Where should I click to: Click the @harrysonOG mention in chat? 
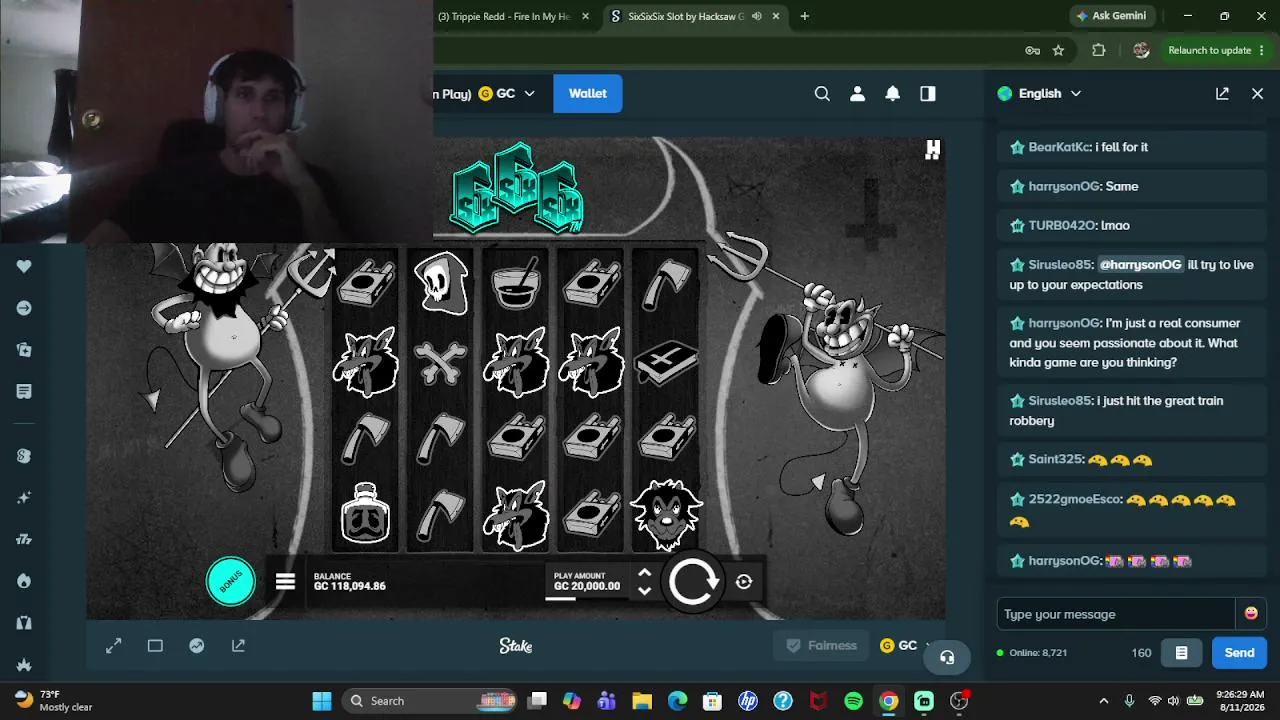tap(1140, 265)
